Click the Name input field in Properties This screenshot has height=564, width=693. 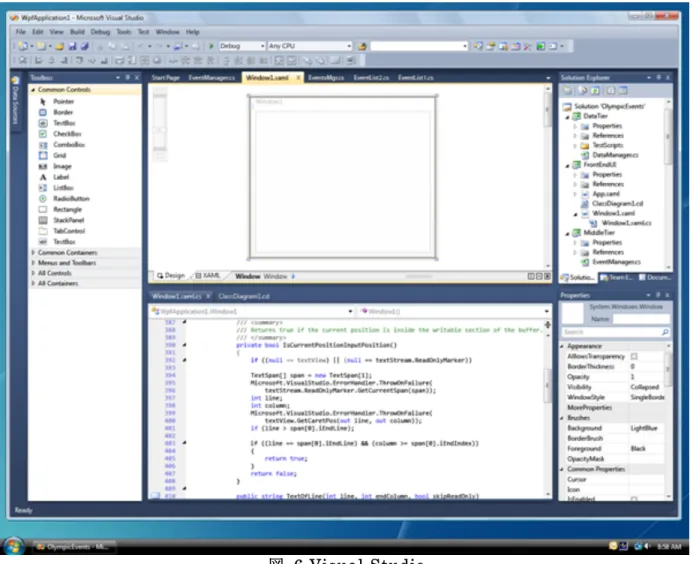click(x=641, y=319)
